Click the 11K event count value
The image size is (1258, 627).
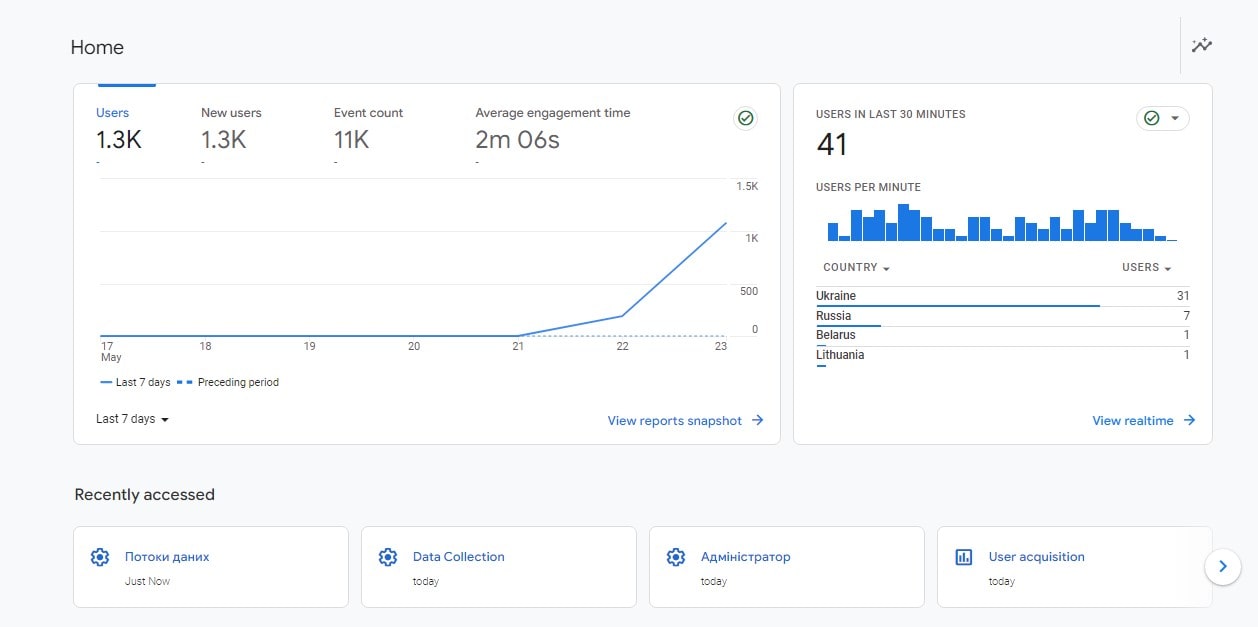coord(351,140)
